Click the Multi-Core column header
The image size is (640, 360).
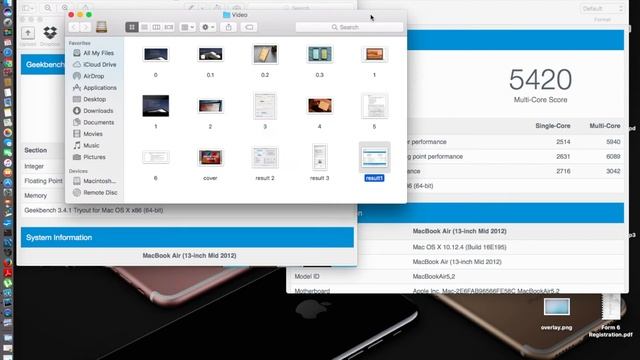[x=604, y=126]
